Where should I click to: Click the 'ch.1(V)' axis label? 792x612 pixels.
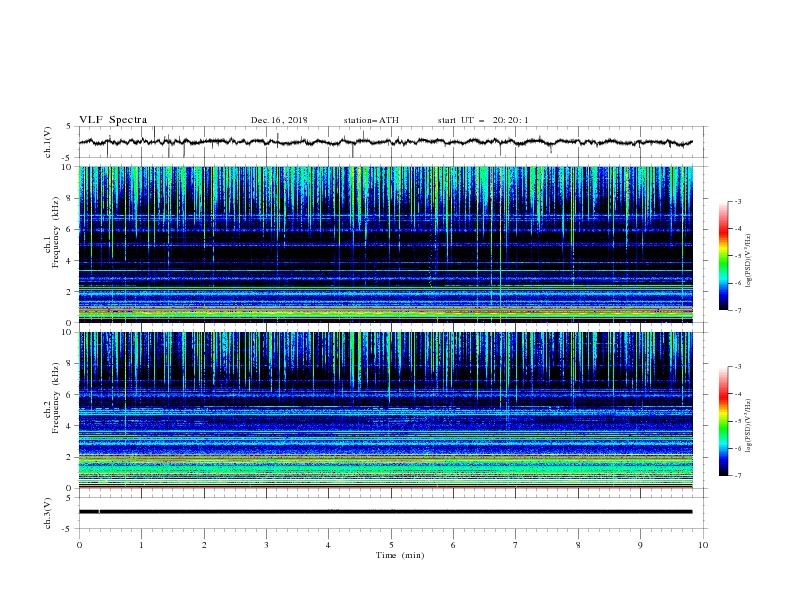(x=48, y=142)
